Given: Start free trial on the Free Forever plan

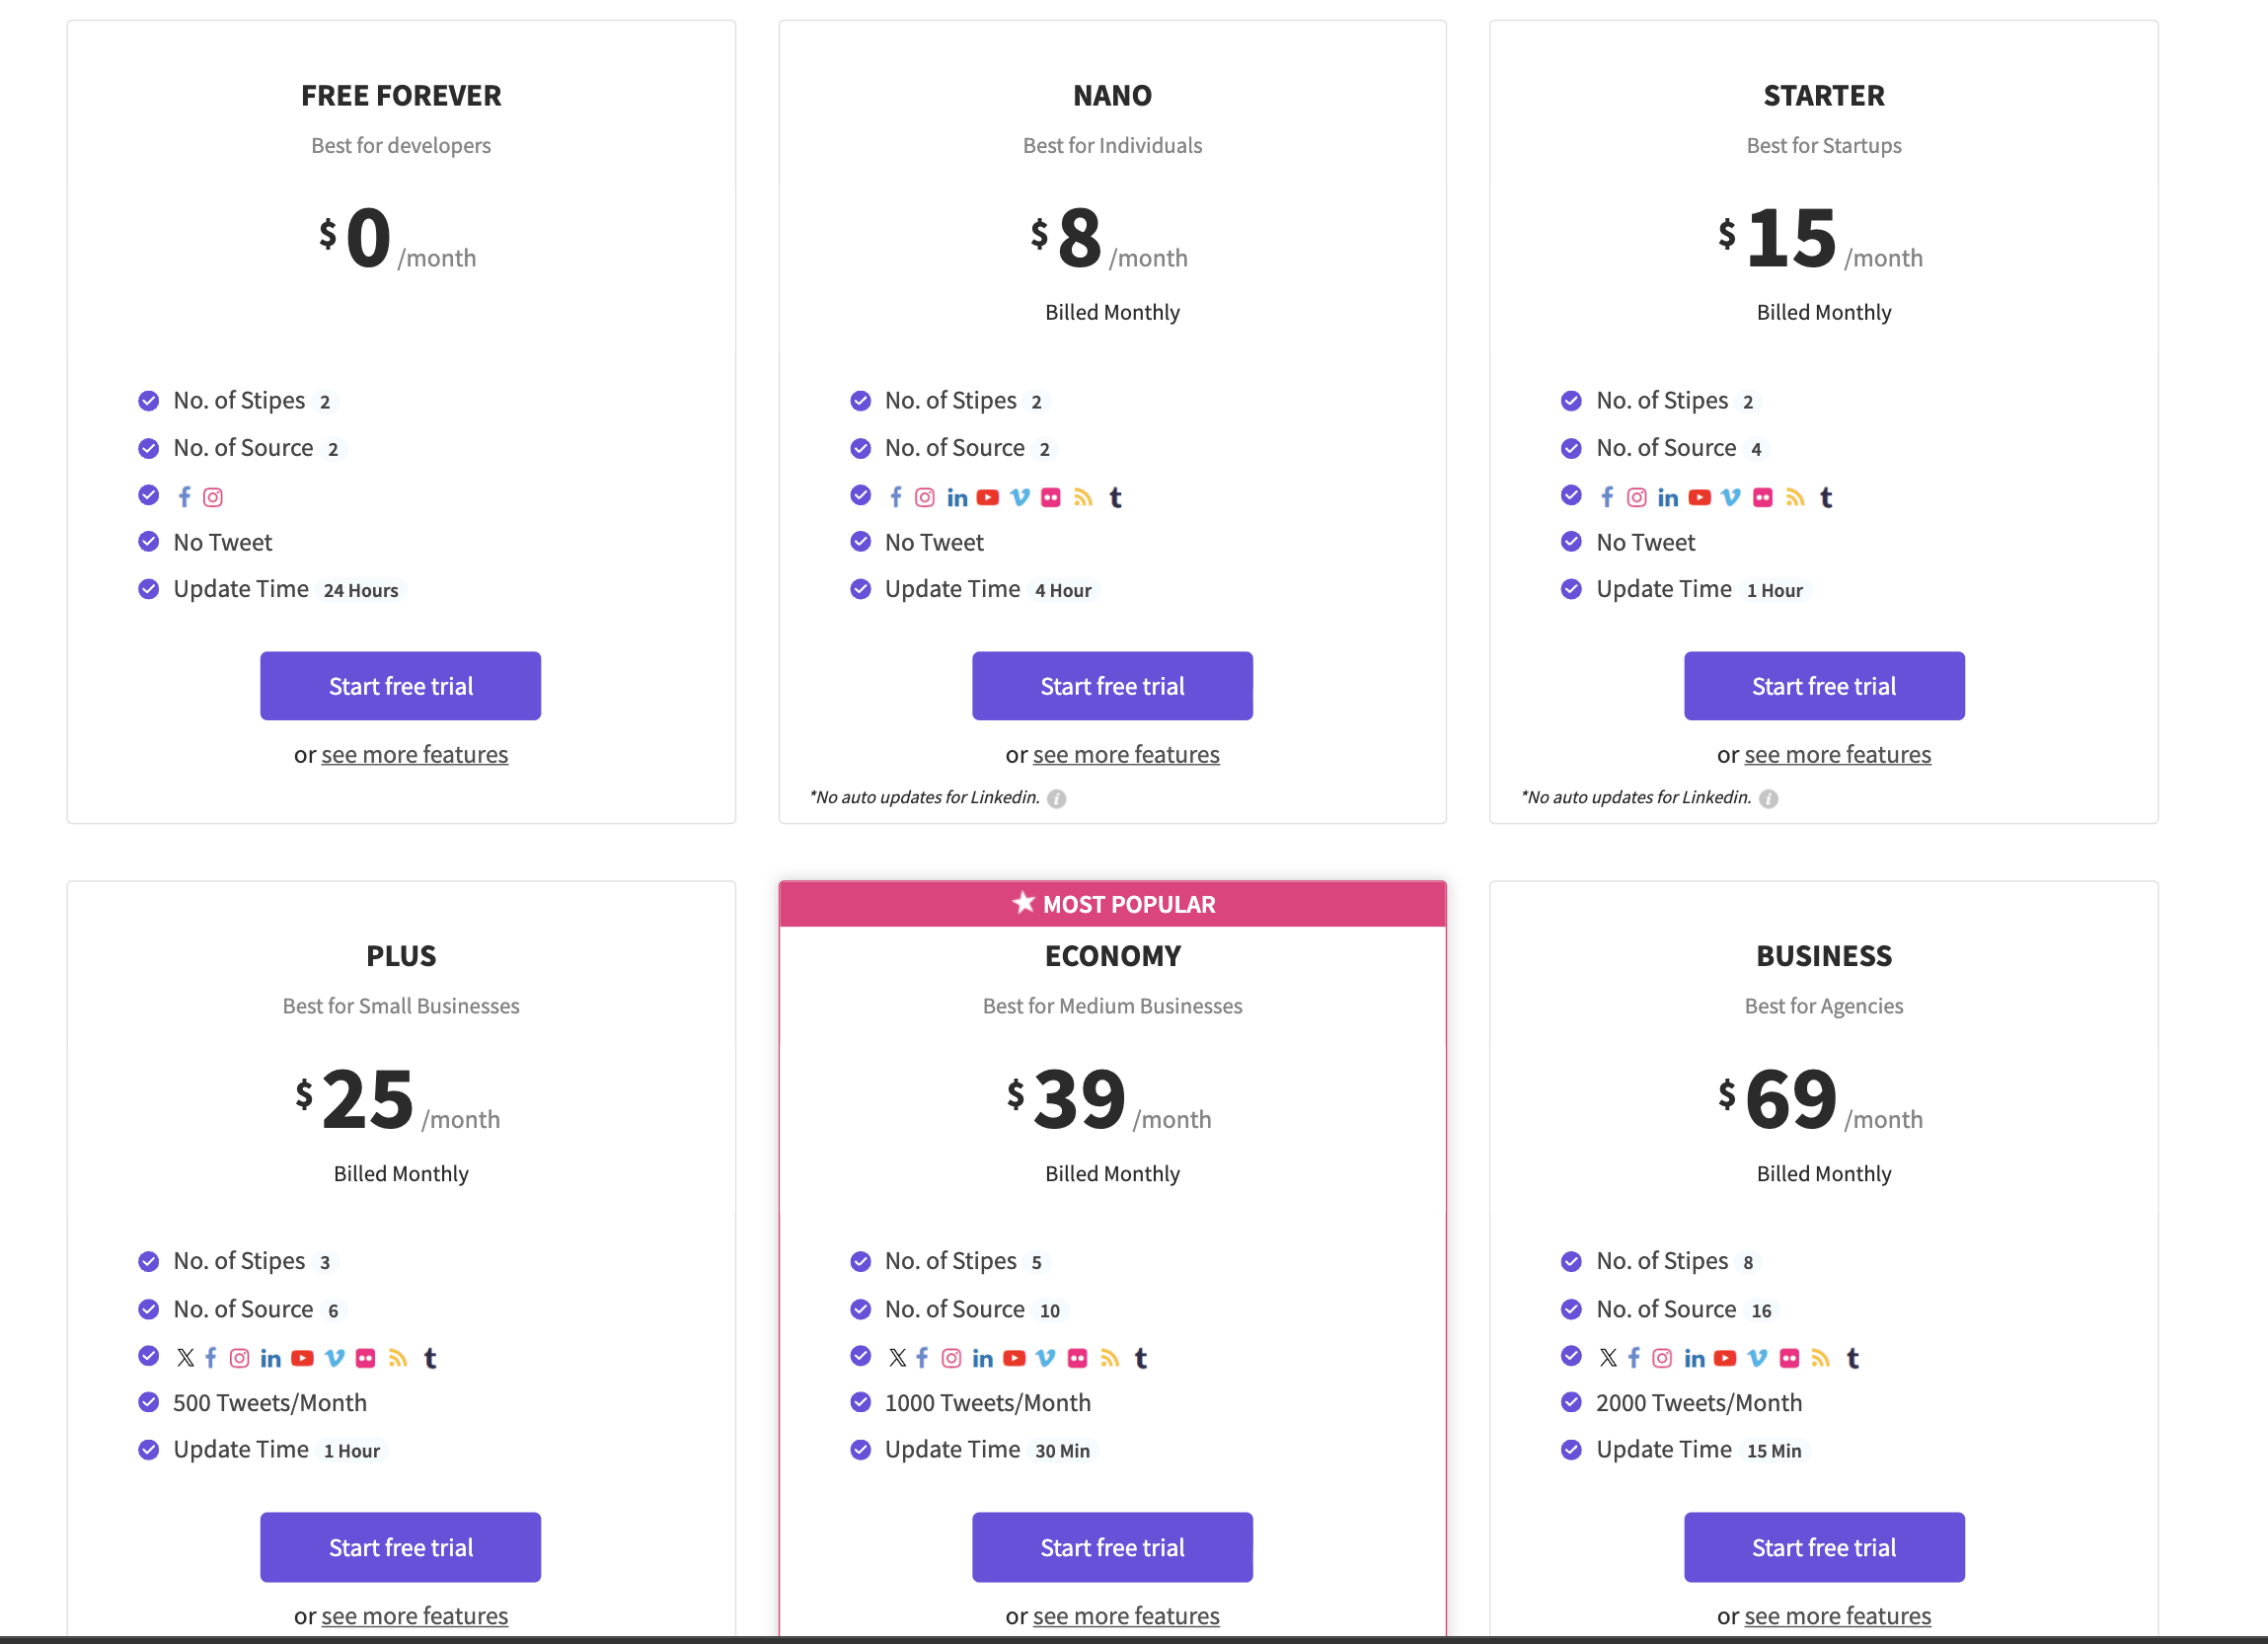Looking at the screenshot, I should pos(400,686).
